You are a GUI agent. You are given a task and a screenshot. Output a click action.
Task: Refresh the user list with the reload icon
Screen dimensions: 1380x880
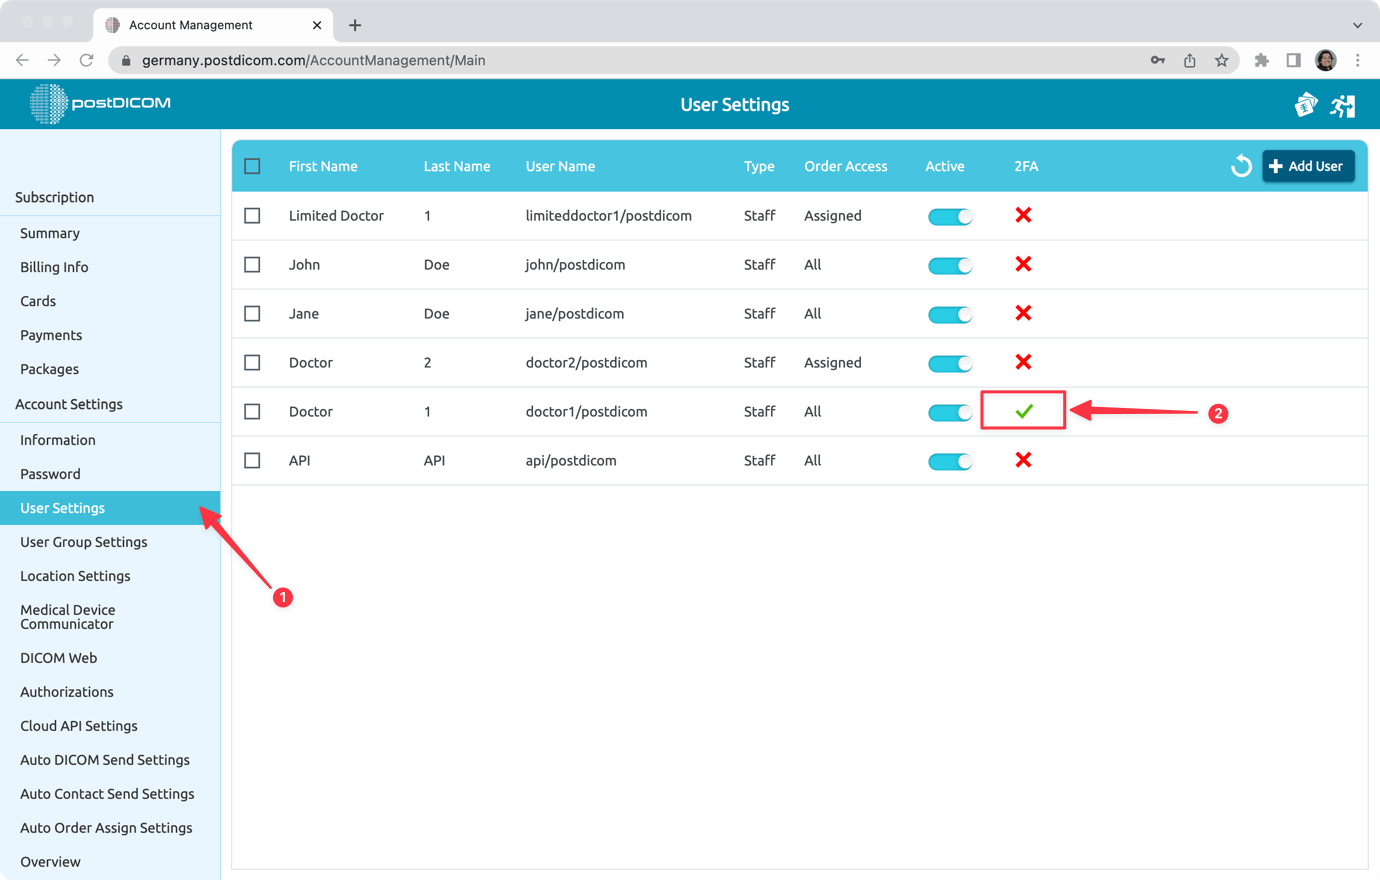(1241, 166)
